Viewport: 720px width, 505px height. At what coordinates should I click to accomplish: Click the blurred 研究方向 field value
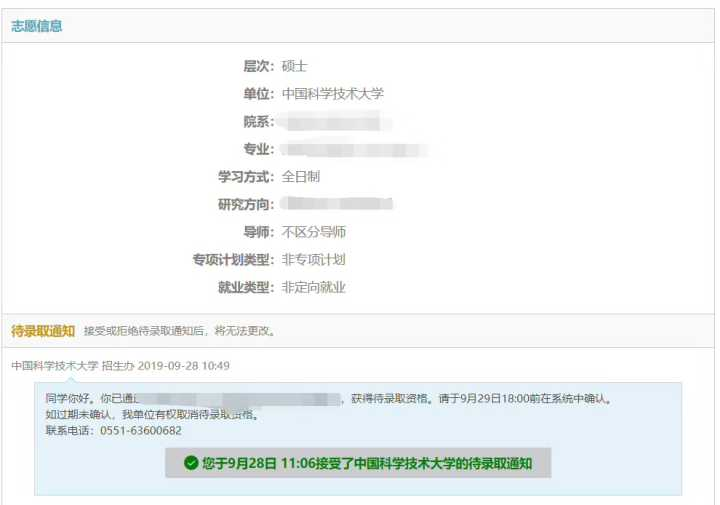(337, 204)
